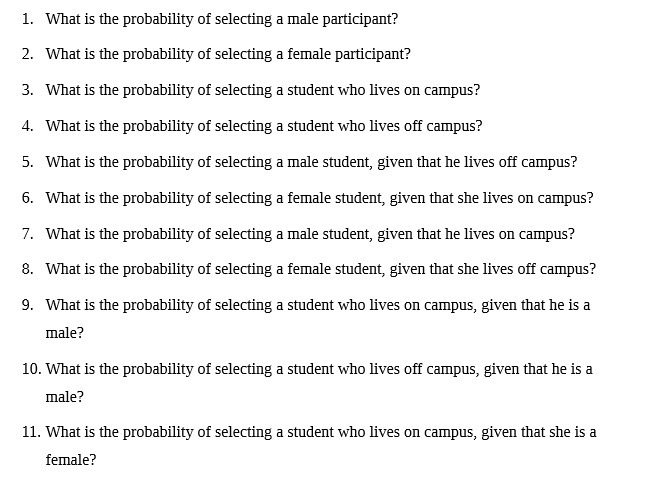Click question 4 about a student living off campus

coord(264,126)
